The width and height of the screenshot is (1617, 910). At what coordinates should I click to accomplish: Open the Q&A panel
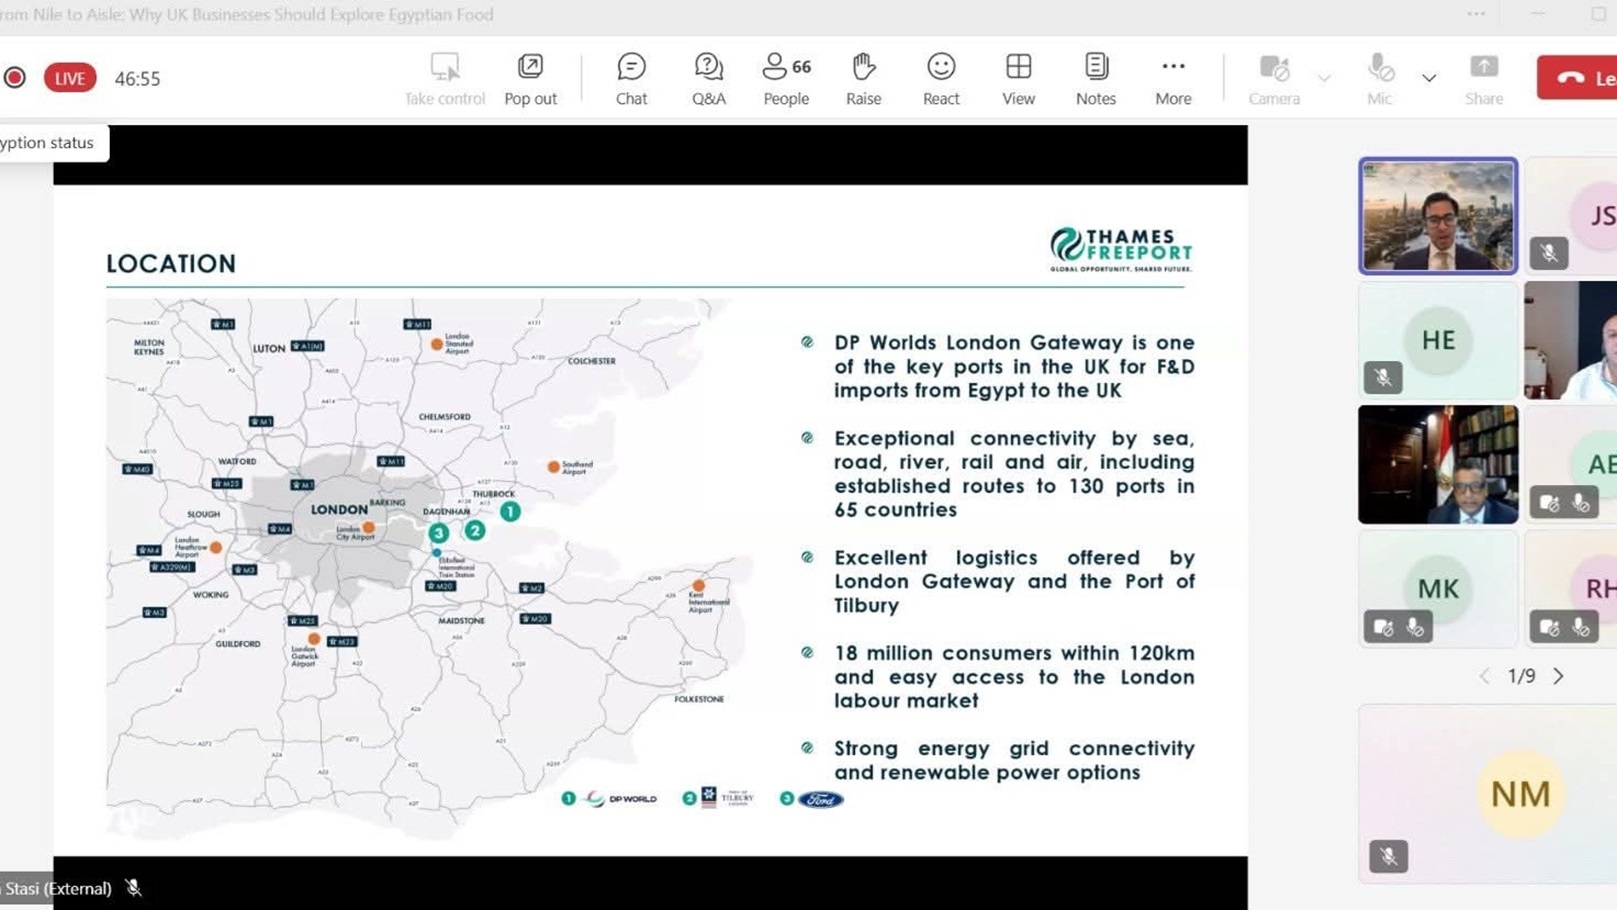tap(708, 79)
